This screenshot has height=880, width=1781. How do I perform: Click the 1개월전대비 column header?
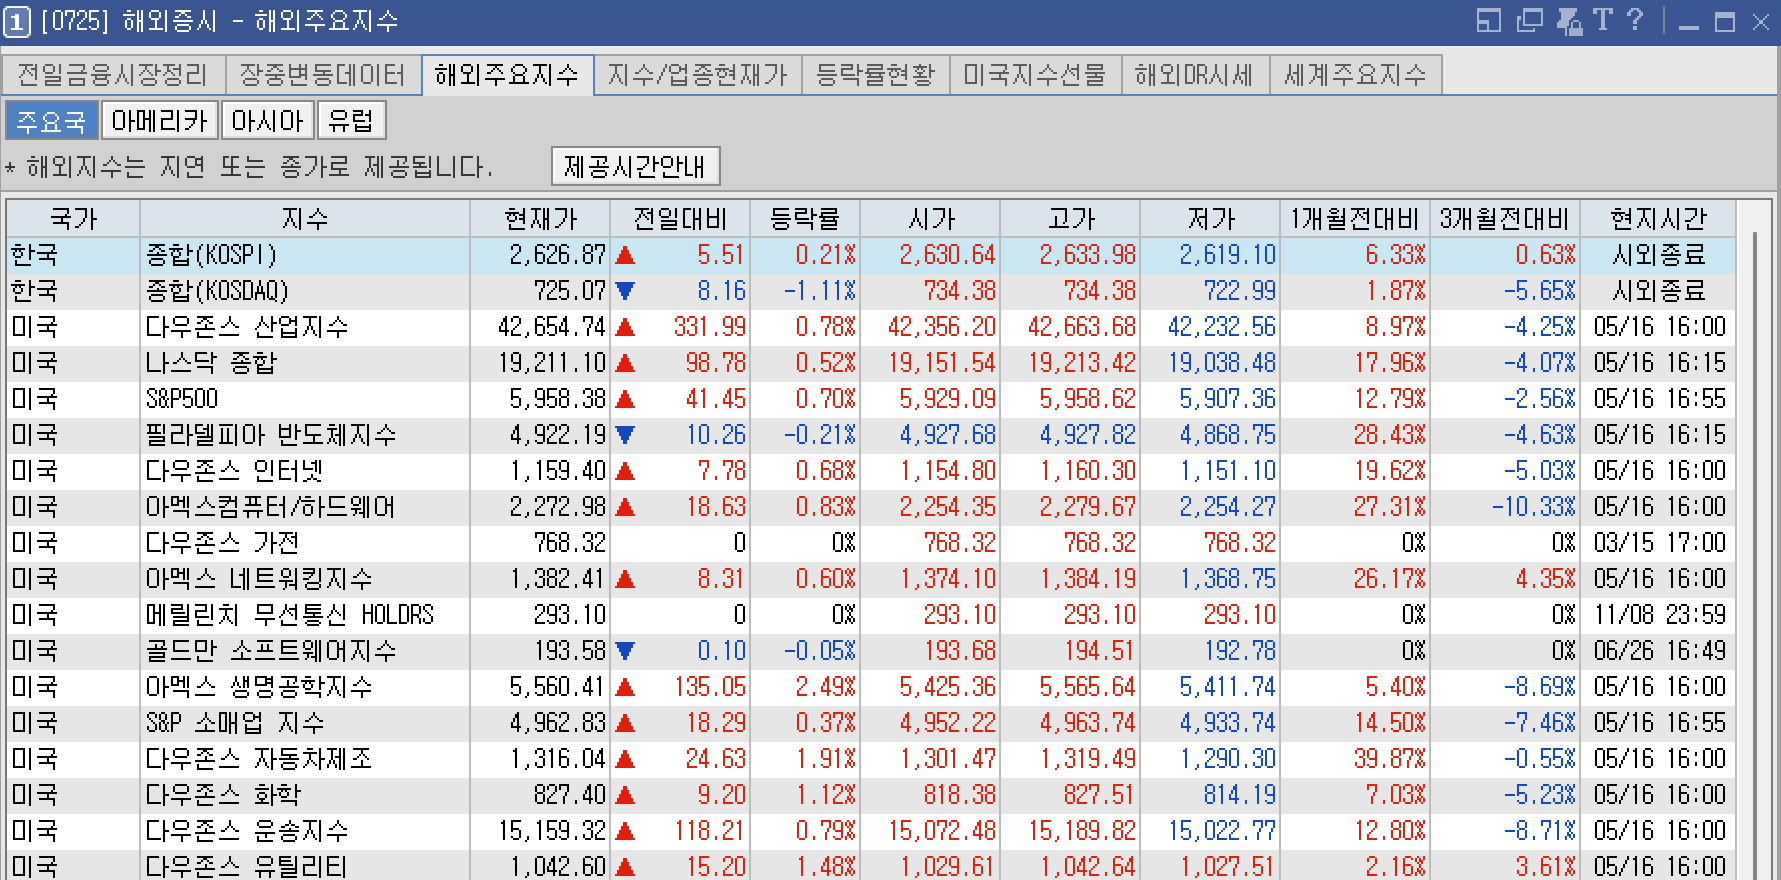pyautogui.click(x=1355, y=219)
